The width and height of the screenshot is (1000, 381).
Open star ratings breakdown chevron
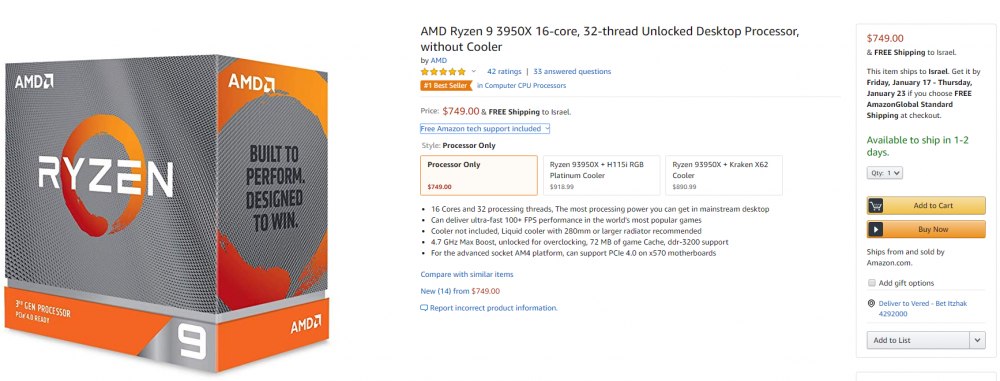click(473, 71)
